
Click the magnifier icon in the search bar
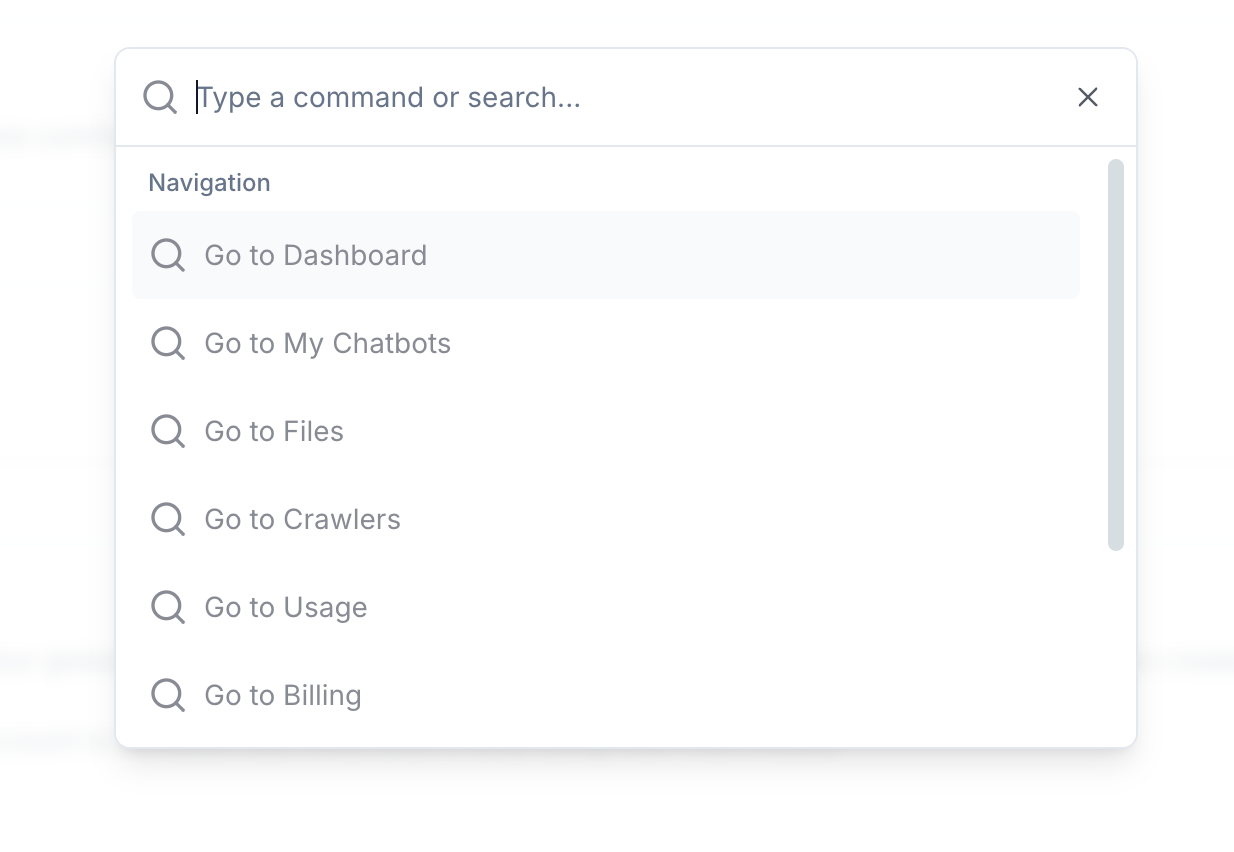[x=160, y=97]
